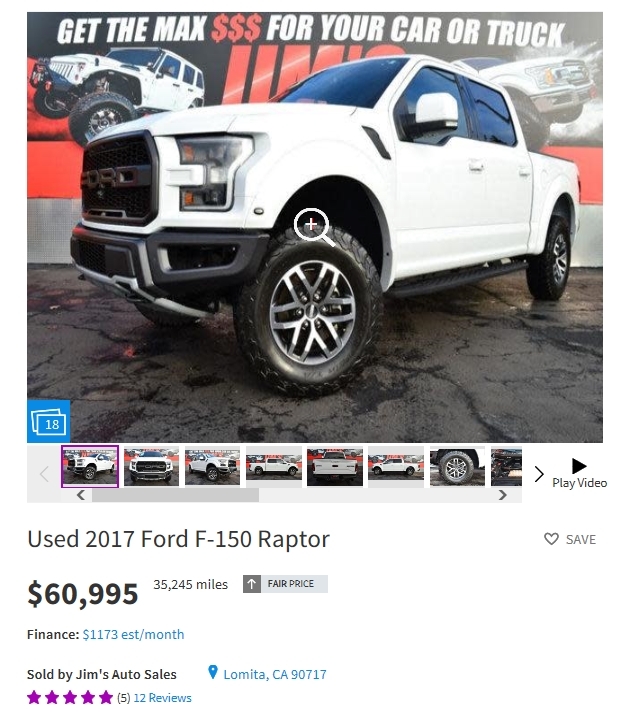The height and width of the screenshot is (716, 622).
Task: Open the 12 Reviews link
Action: pyautogui.click(x=163, y=698)
